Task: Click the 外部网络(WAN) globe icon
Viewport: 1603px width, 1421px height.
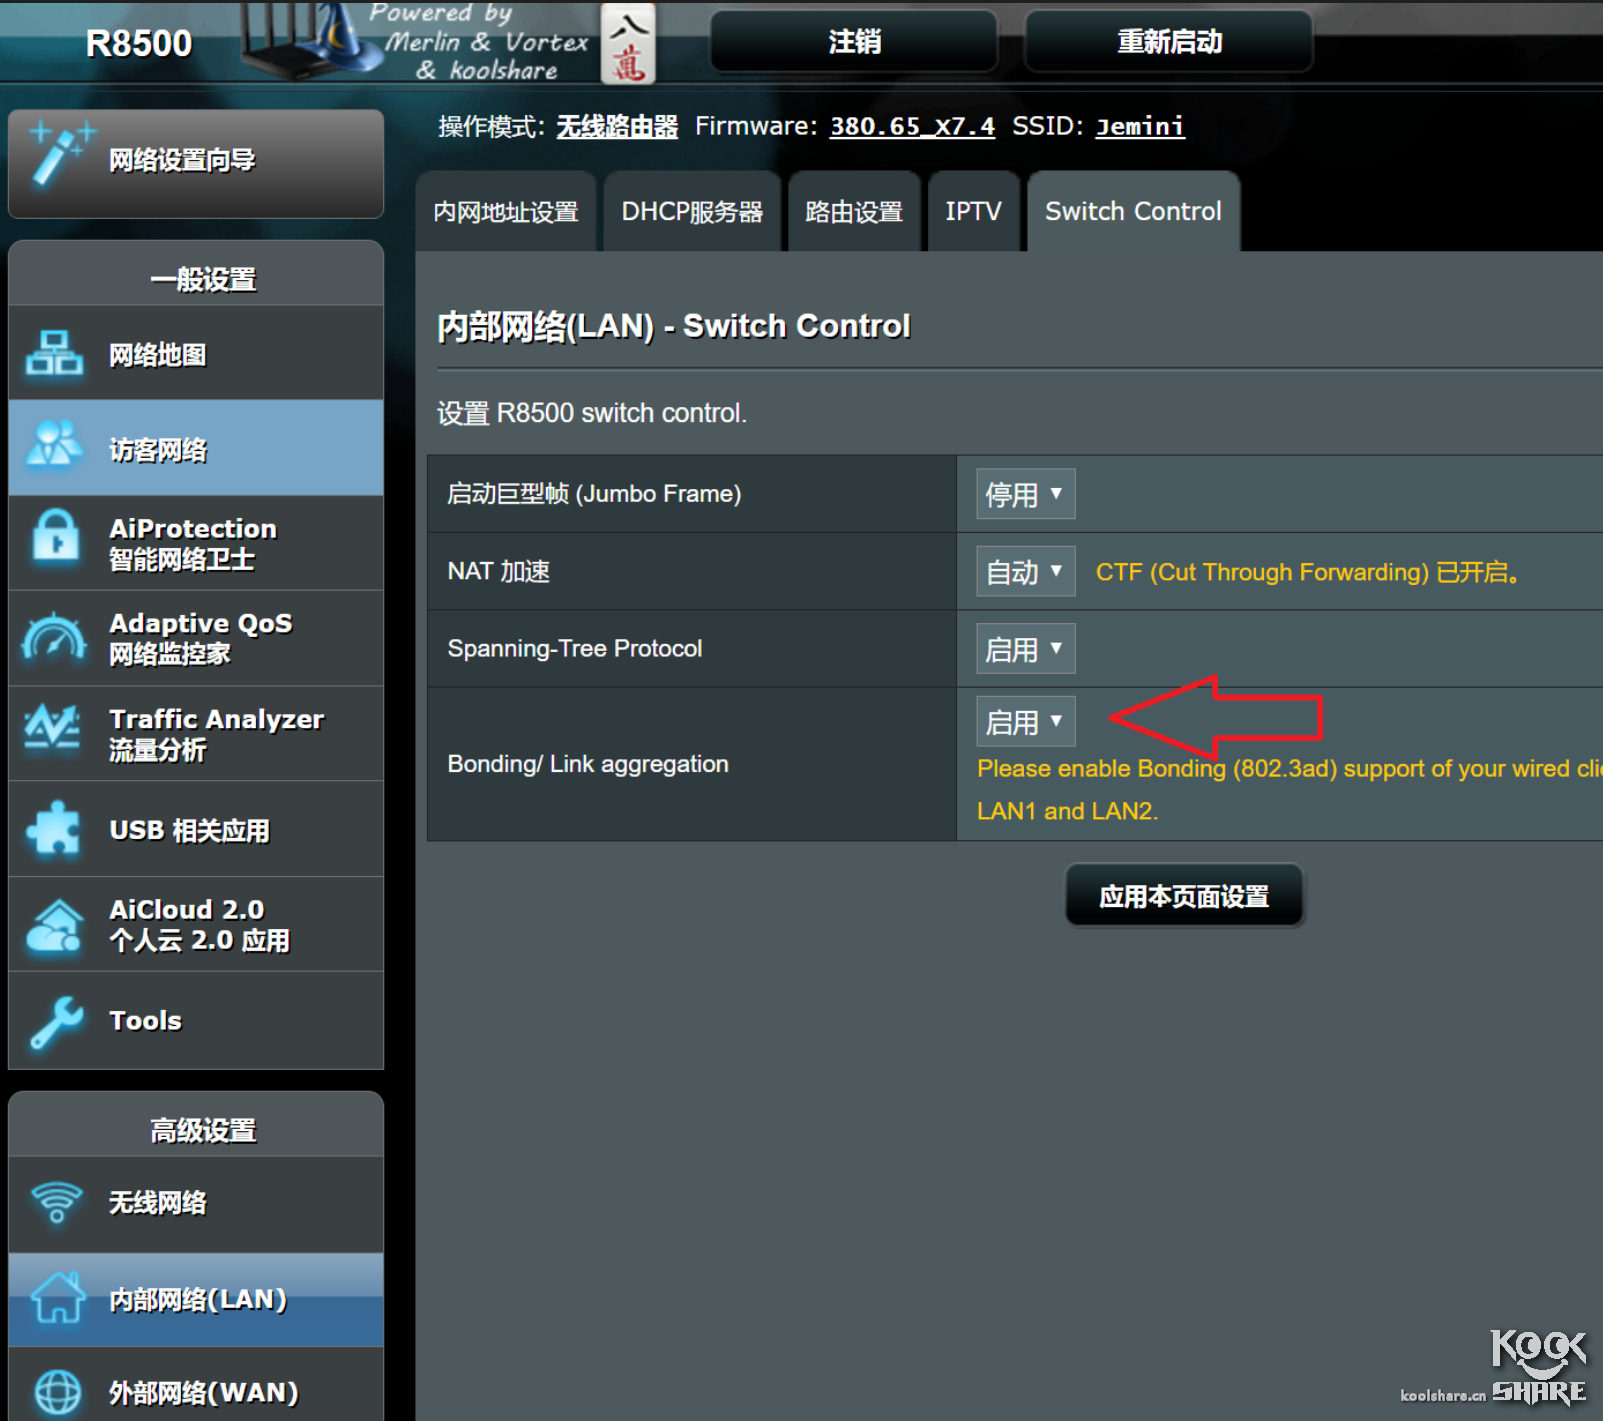Action: 58,1391
